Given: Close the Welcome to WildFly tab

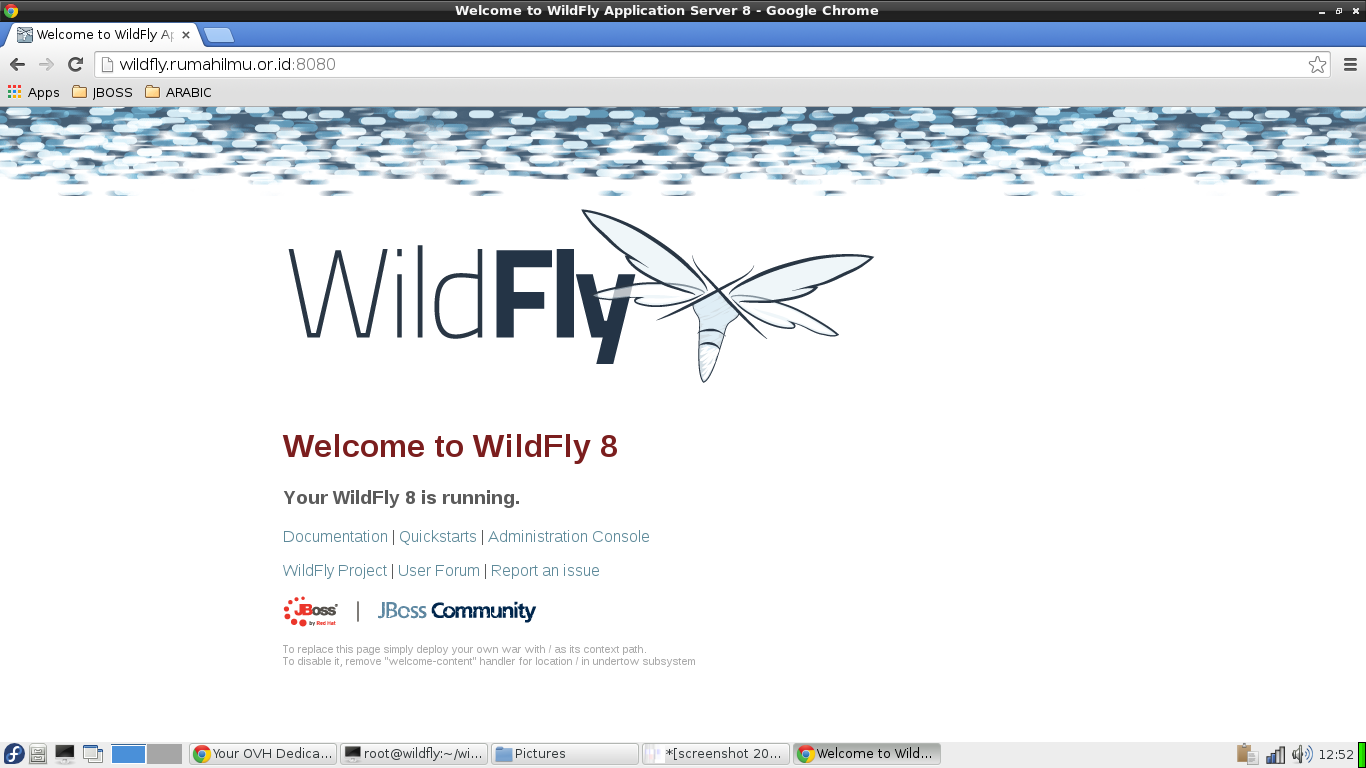Looking at the screenshot, I should click(x=185, y=35).
